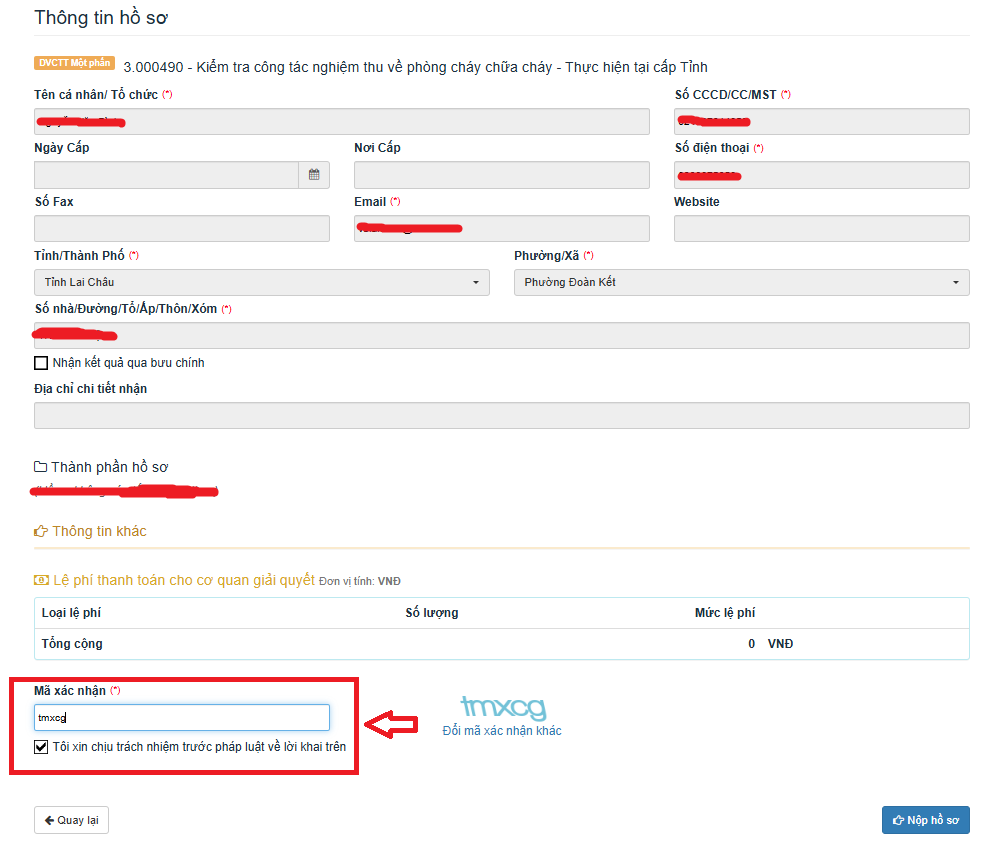Click folder icon next to Thành phần hồ sơ
1008x863 pixels.
click(x=41, y=467)
